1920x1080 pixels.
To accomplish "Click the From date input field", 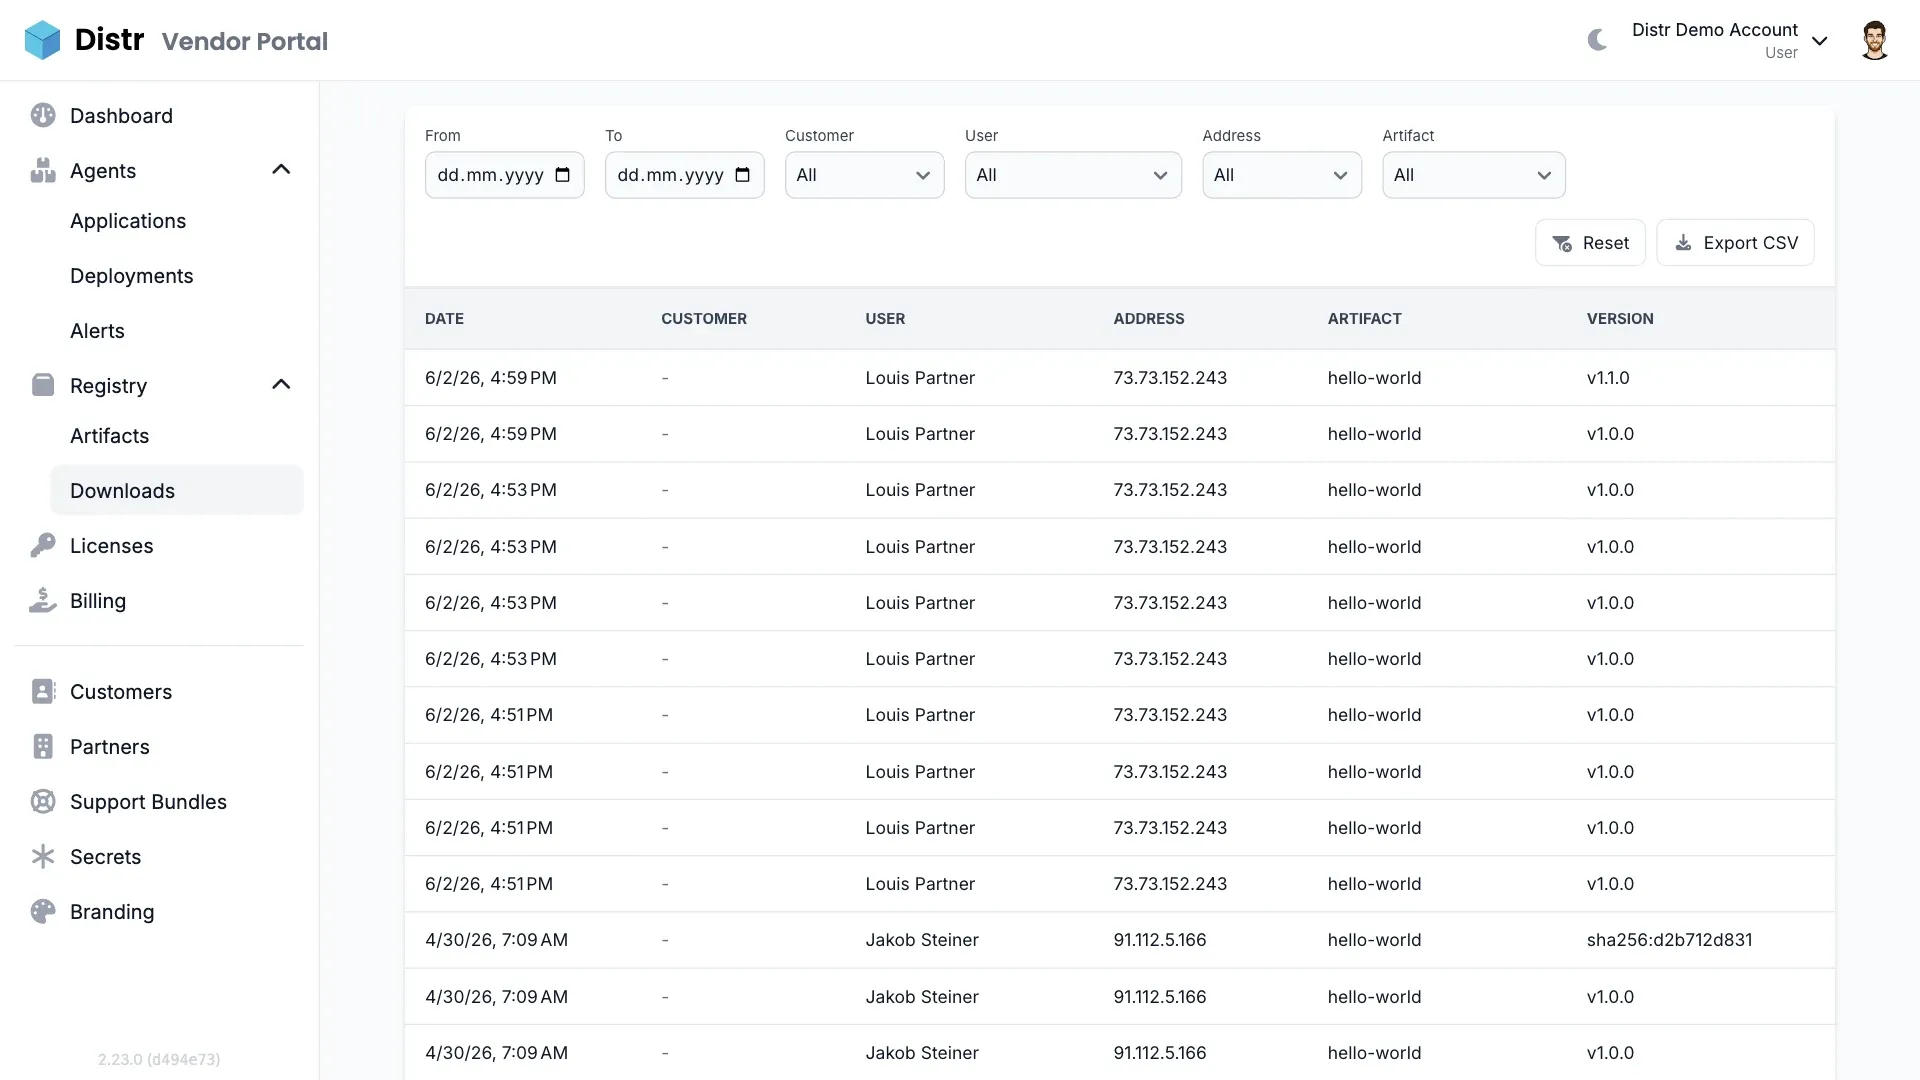I will [504, 175].
